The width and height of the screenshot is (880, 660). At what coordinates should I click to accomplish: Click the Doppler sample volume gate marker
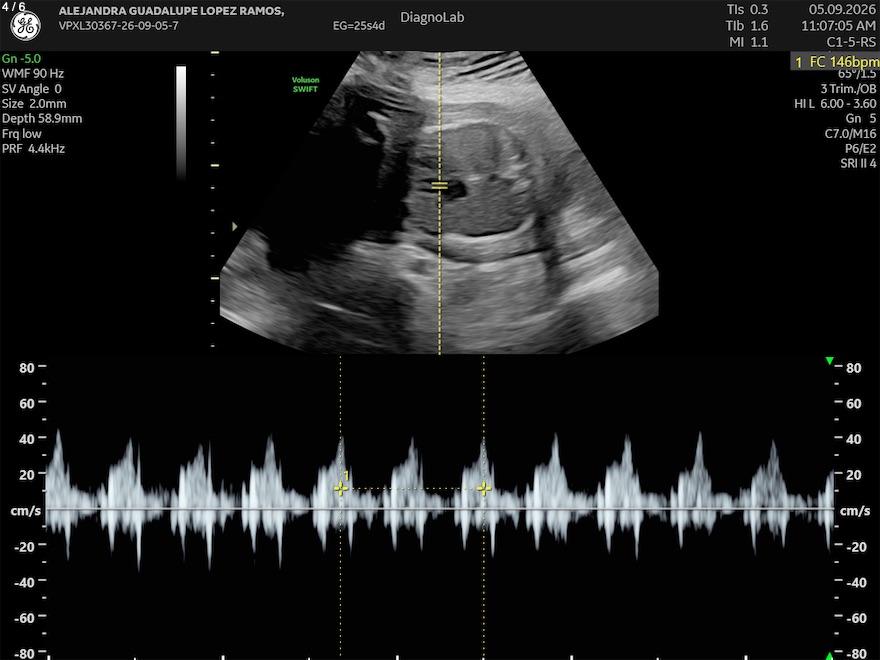coord(439,185)
